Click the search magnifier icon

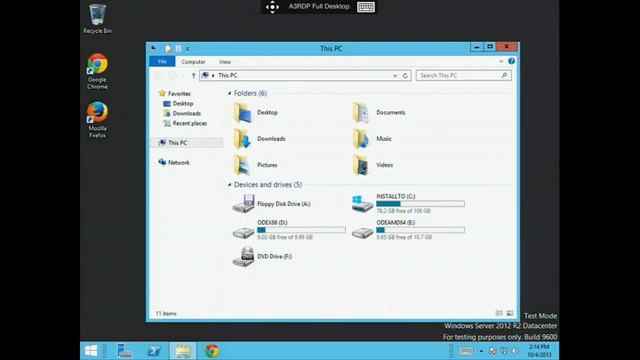(504, 76)
